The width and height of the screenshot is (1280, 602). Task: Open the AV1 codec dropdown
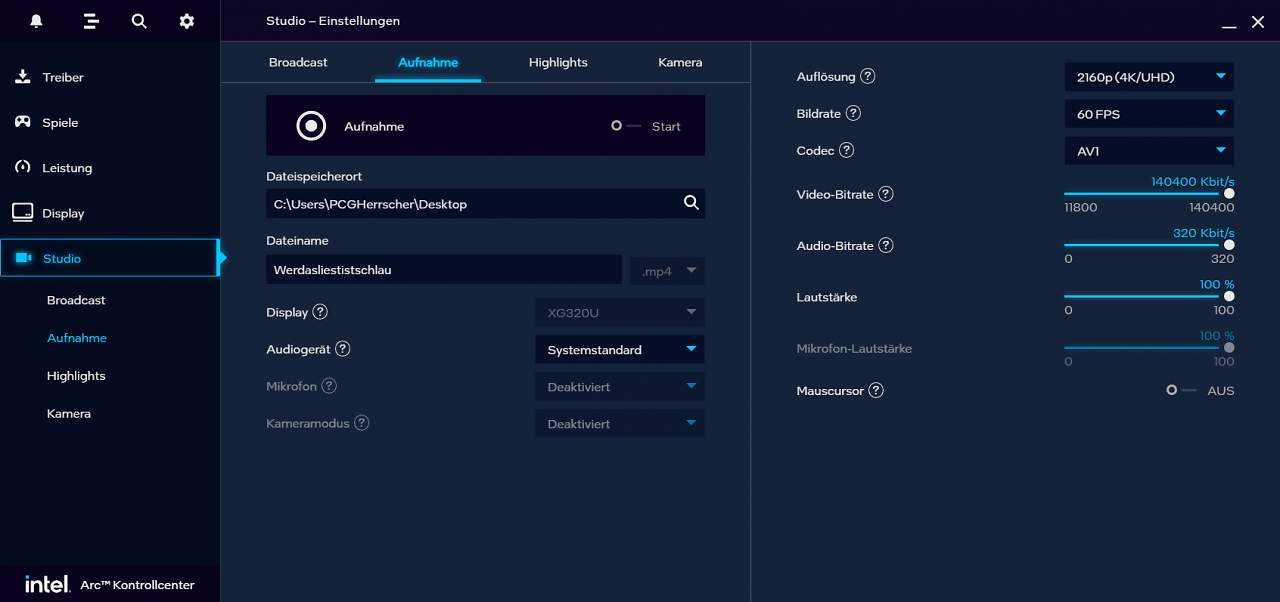pos(1149,151)
